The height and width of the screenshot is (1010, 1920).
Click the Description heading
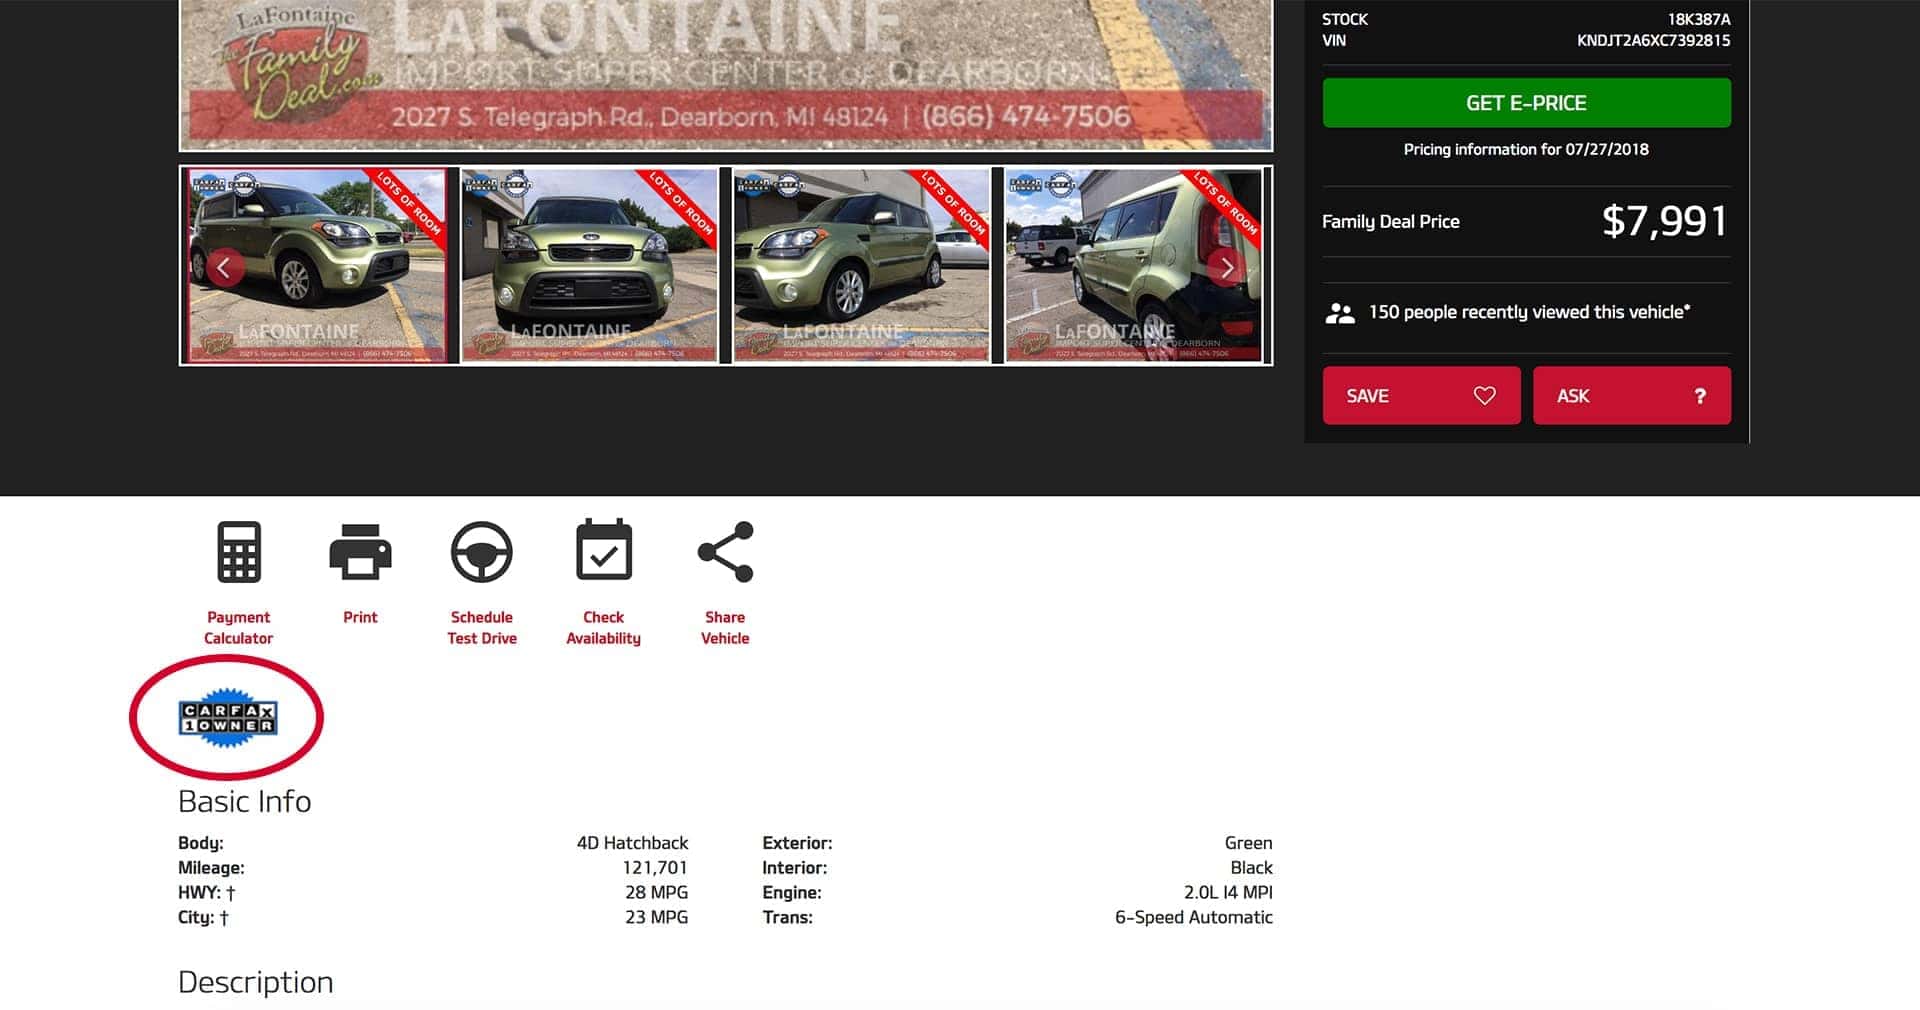[255, 982]
